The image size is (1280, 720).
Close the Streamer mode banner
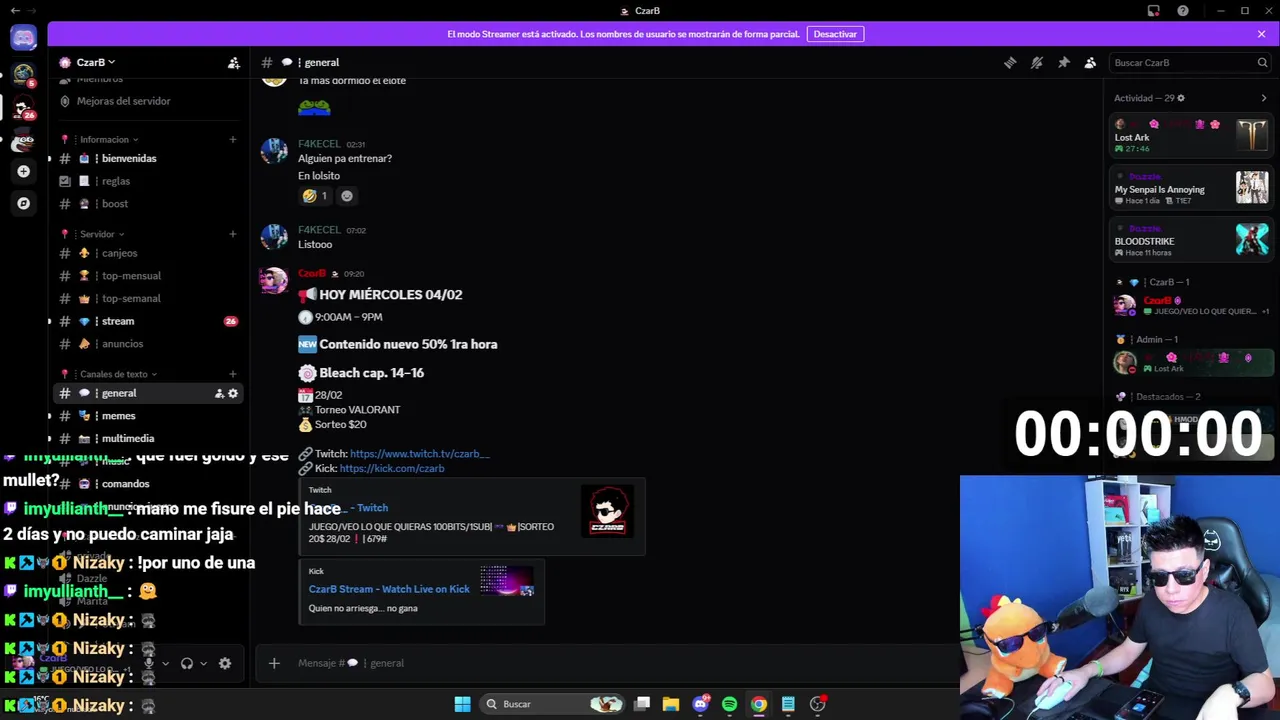(1261, 34)
